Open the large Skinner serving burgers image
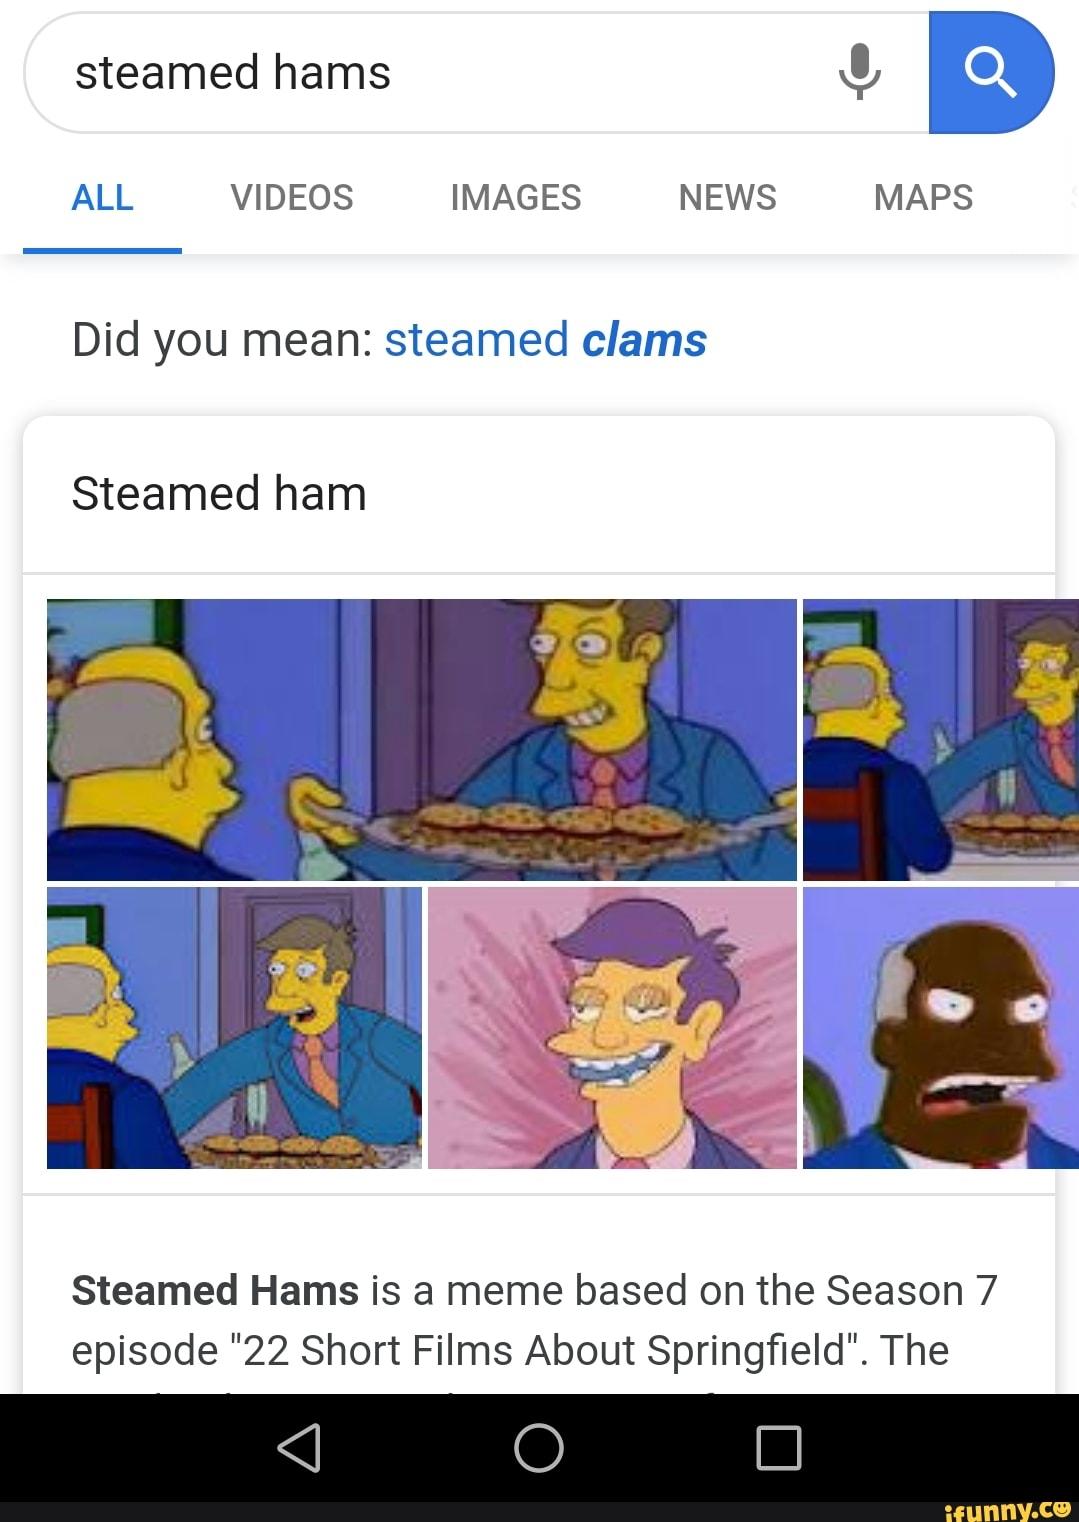This screenshot has width=1079, height=1522. click(x=422, y=740)
